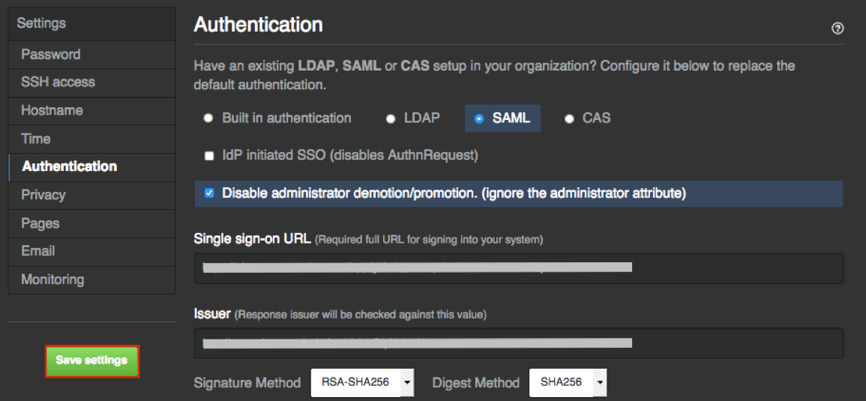Click the Single sign-on URL input field

(x=518, y=268)
